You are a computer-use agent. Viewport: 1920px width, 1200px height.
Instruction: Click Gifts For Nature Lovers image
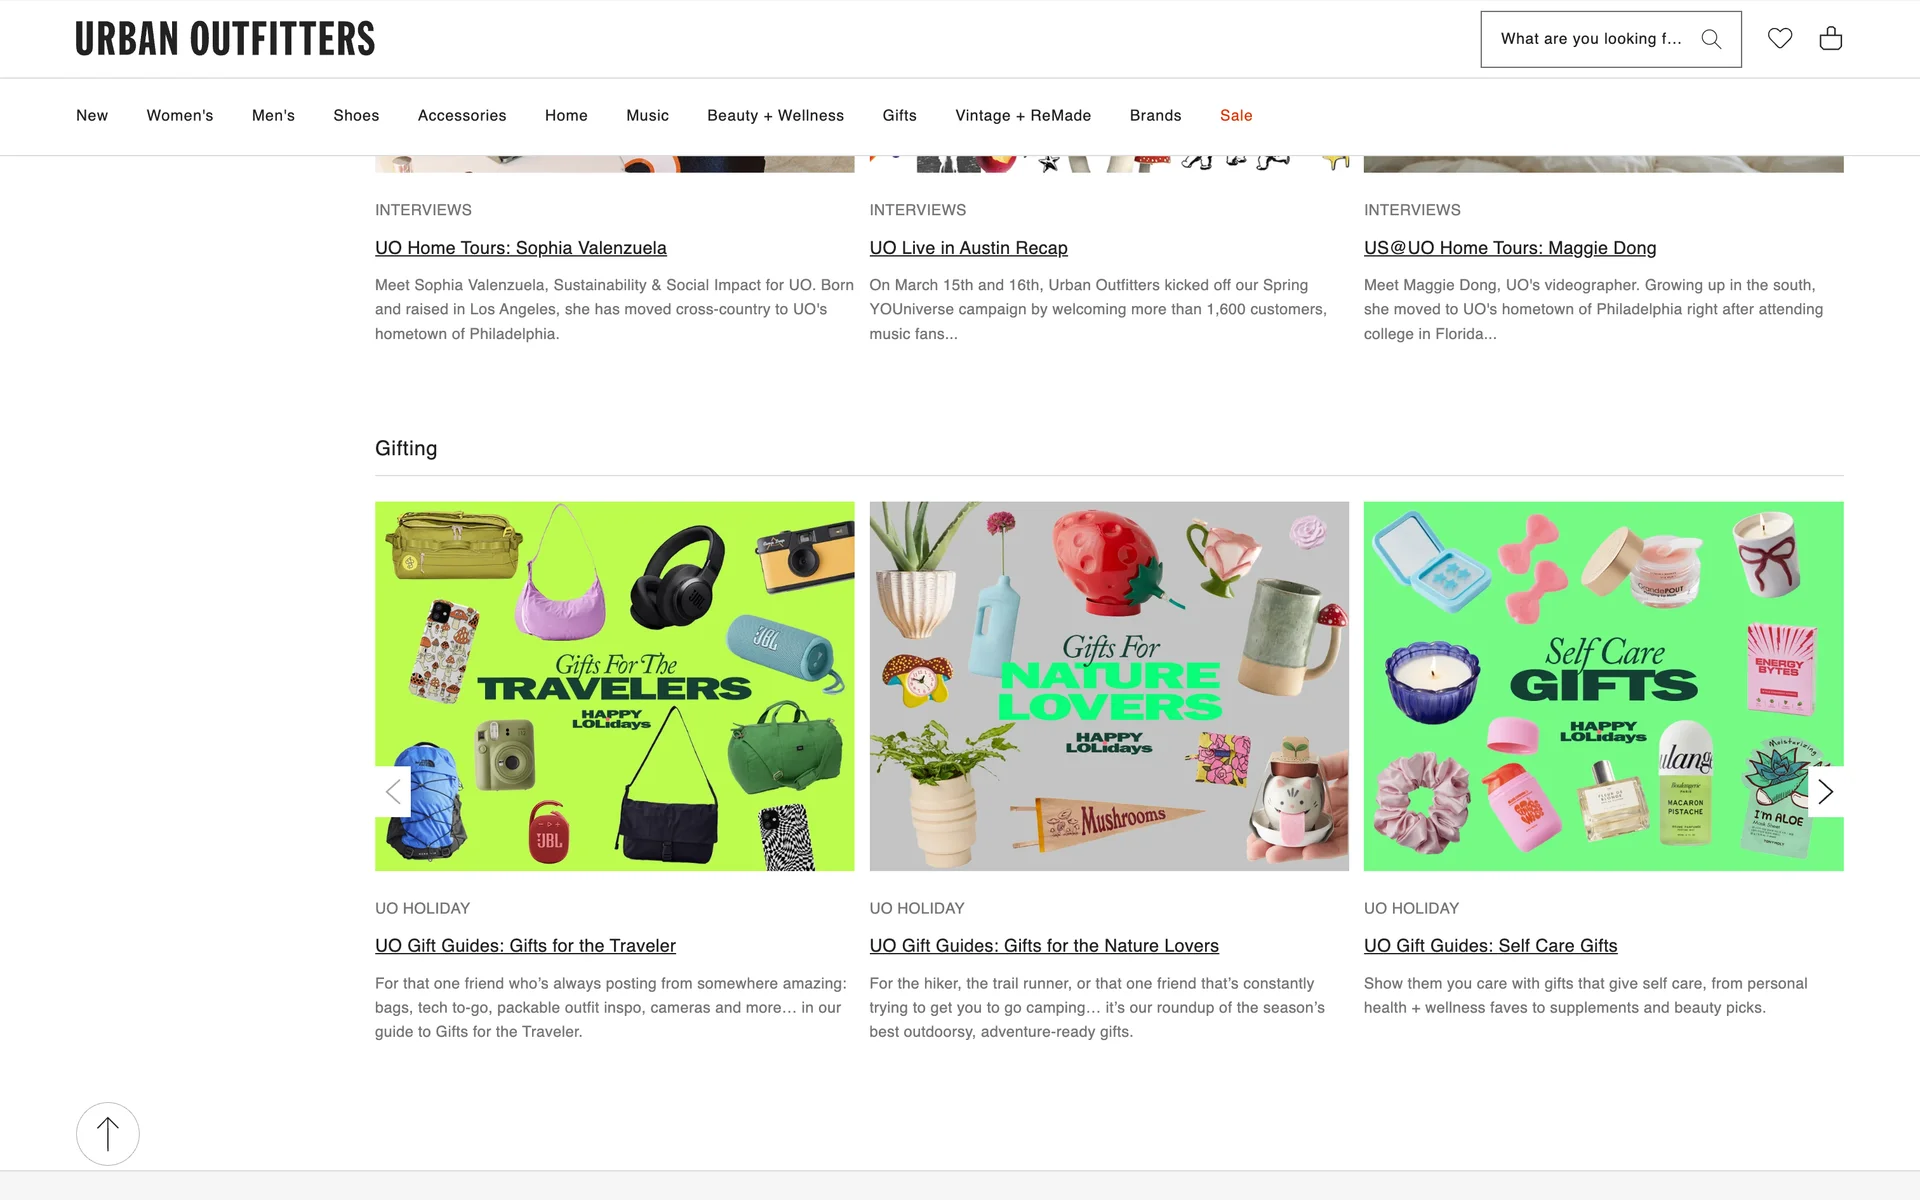coord(1109,686)
